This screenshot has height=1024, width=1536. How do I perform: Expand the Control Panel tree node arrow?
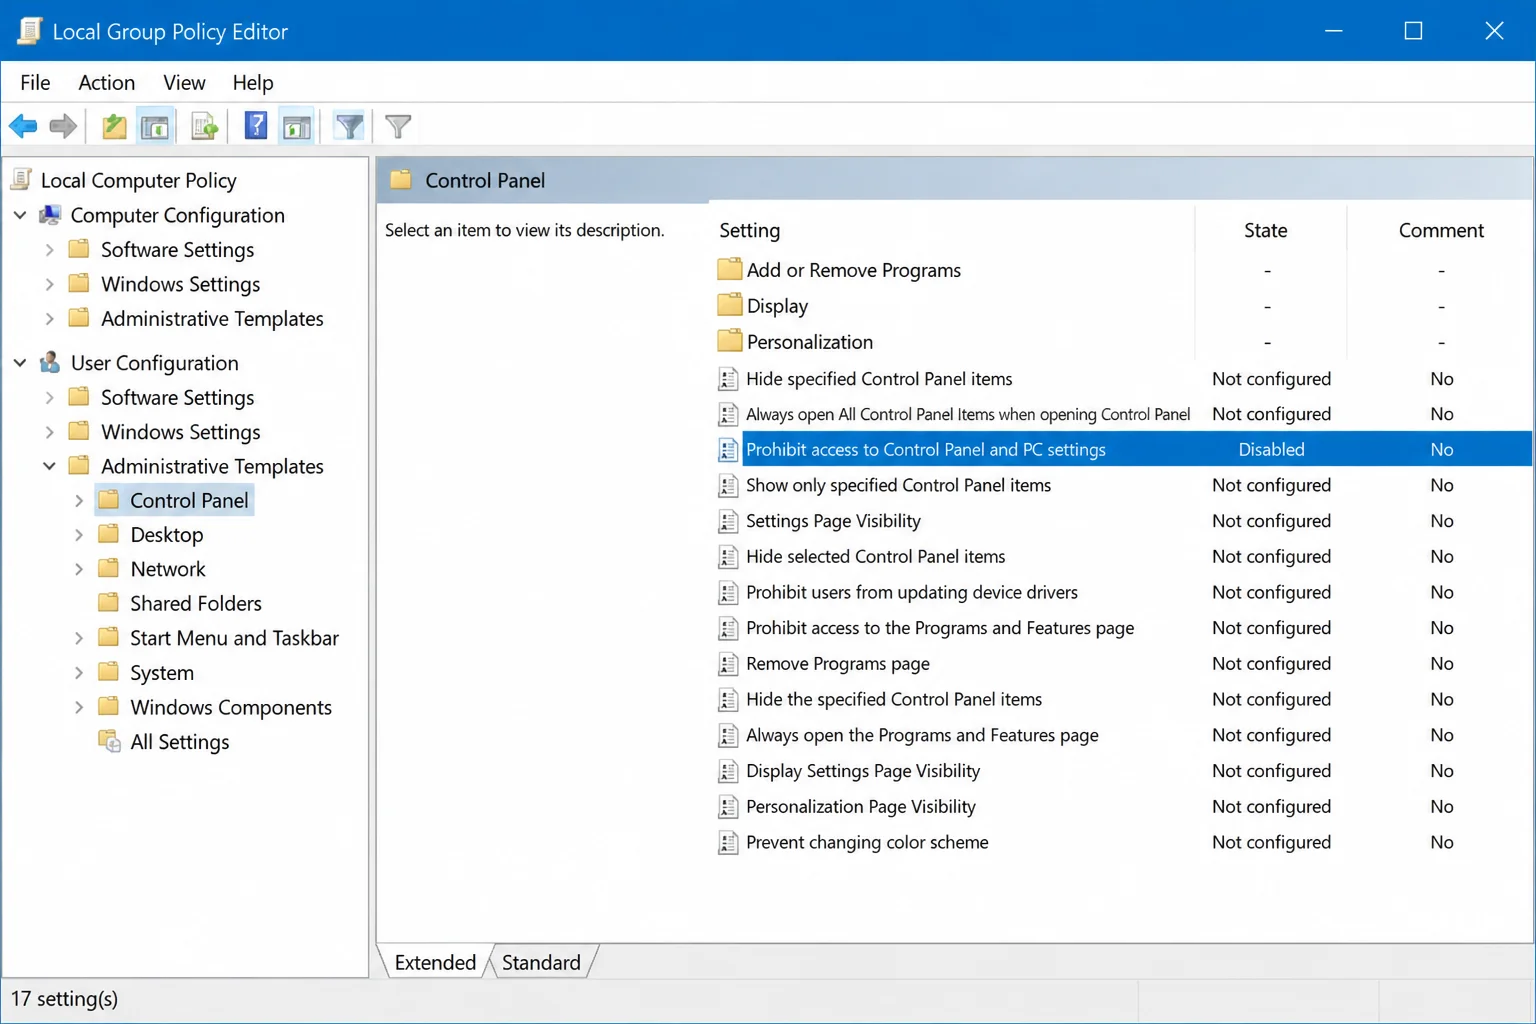pos(78,500)
